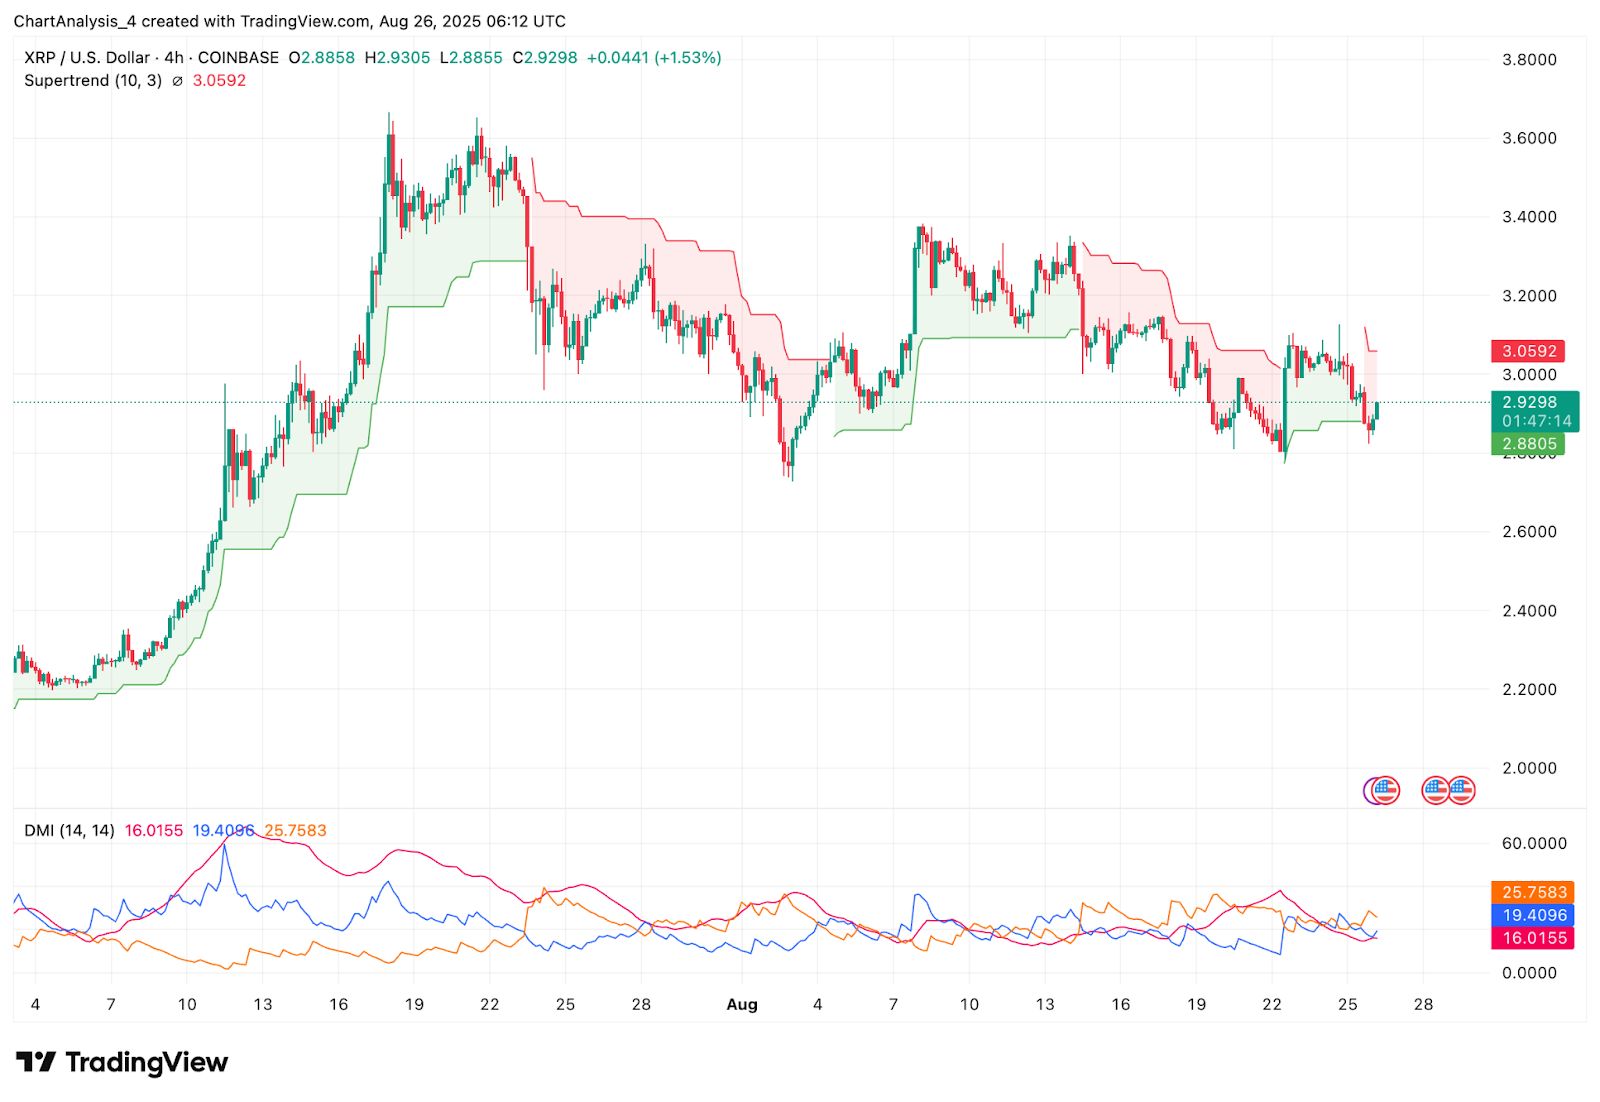Open the 4h timeframe selector
The image size is (1600, 1102).
tap(172, 58)
